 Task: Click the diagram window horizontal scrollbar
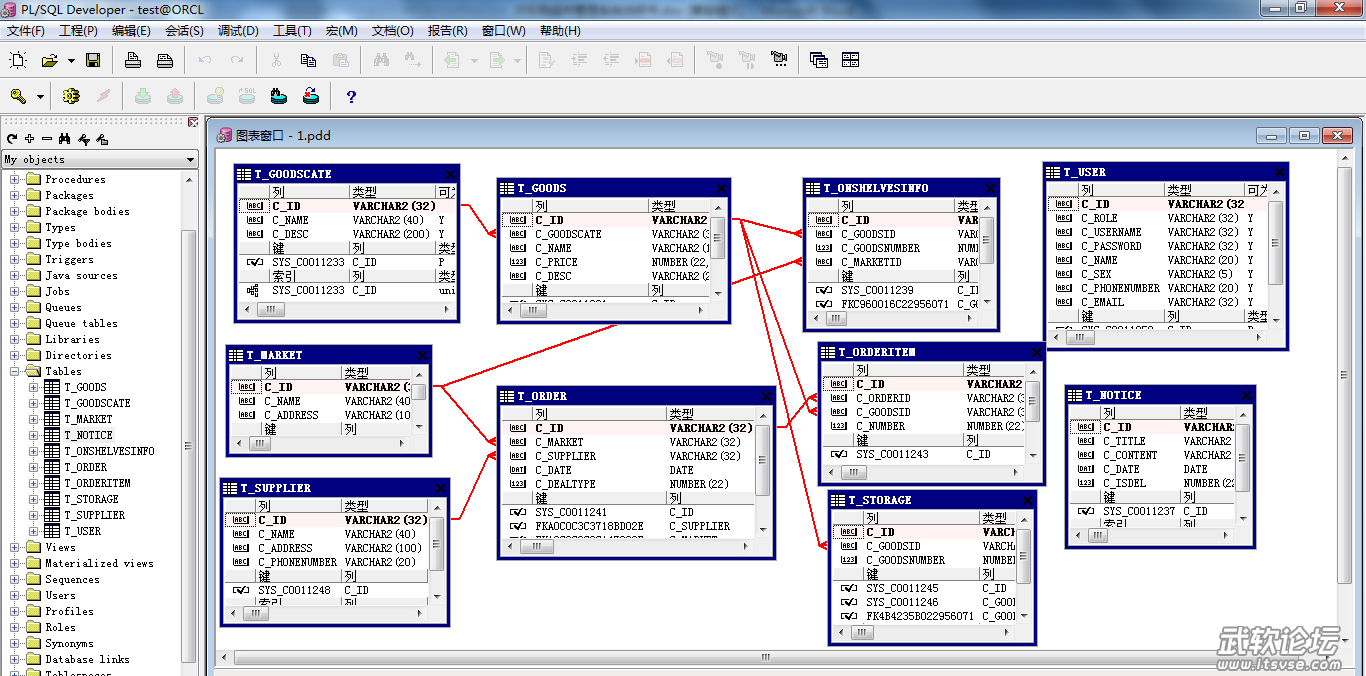(x=765, y=657)
